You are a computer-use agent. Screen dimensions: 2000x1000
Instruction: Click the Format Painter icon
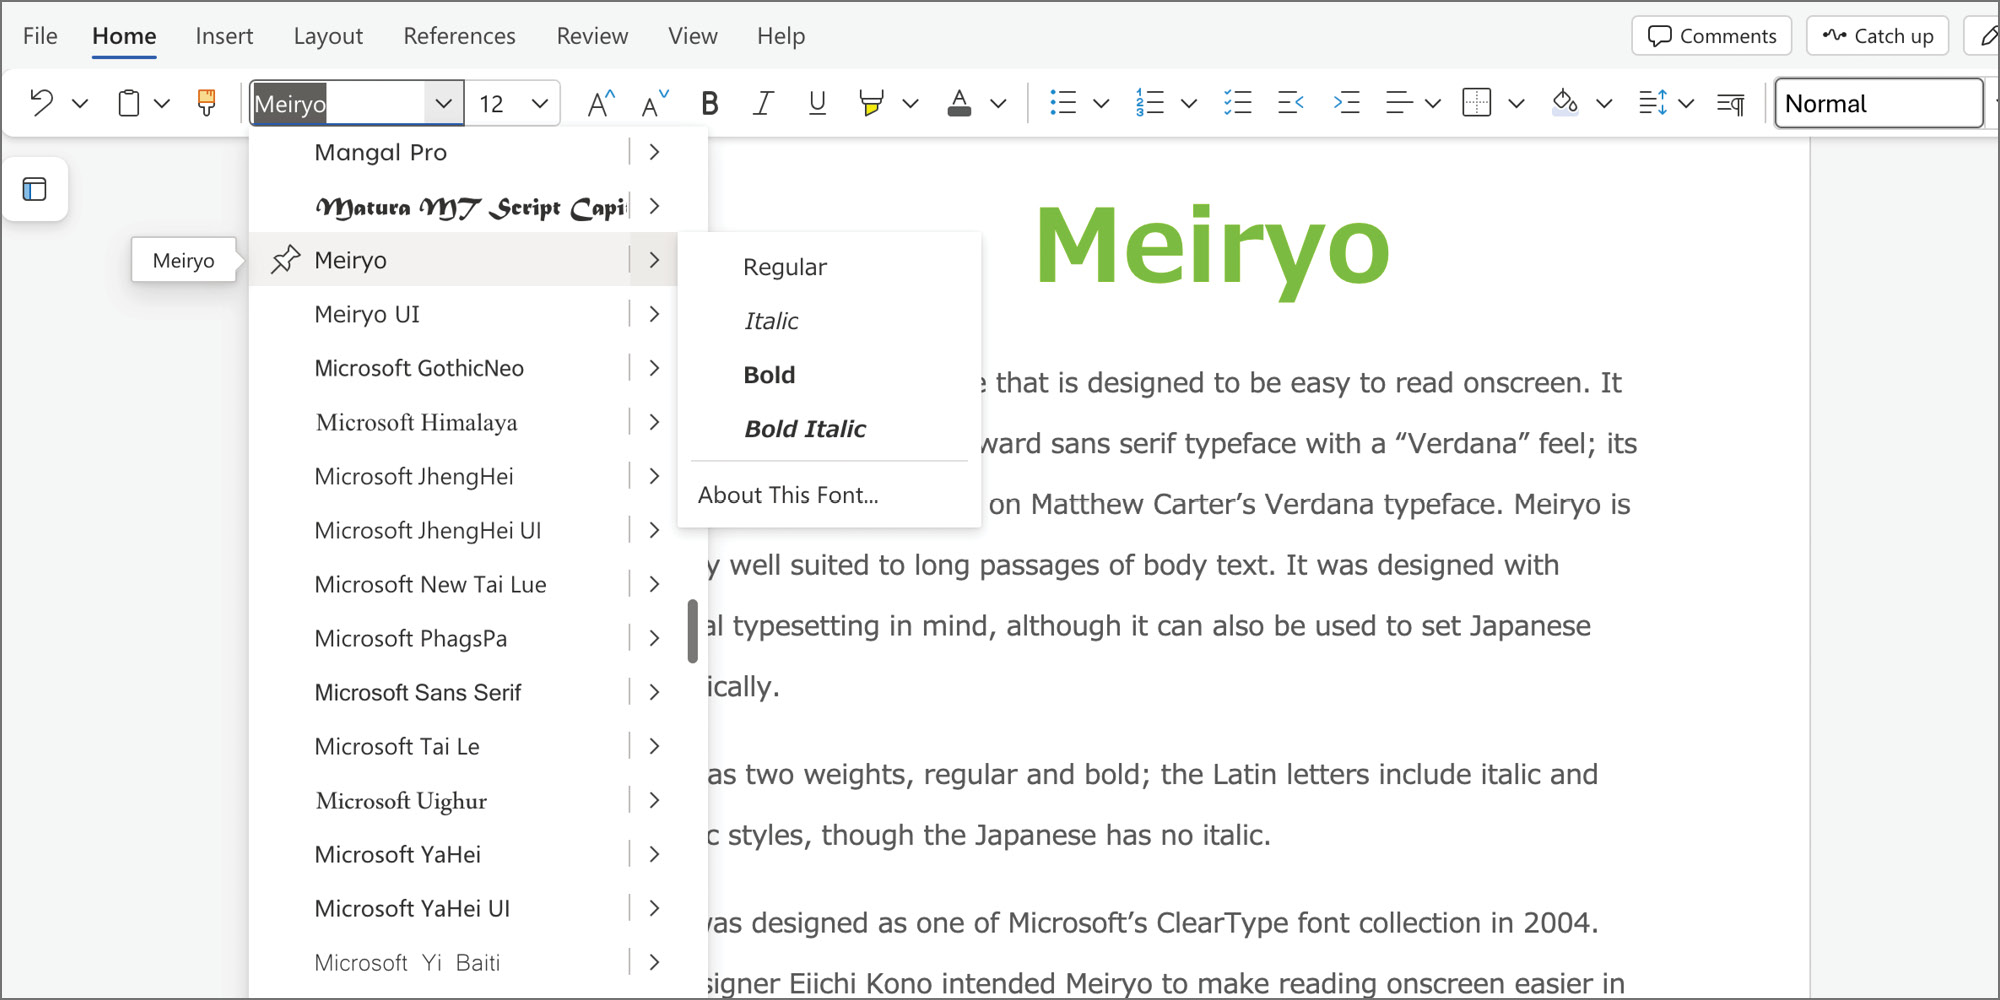pyautogui.click(x=207, y=103)
